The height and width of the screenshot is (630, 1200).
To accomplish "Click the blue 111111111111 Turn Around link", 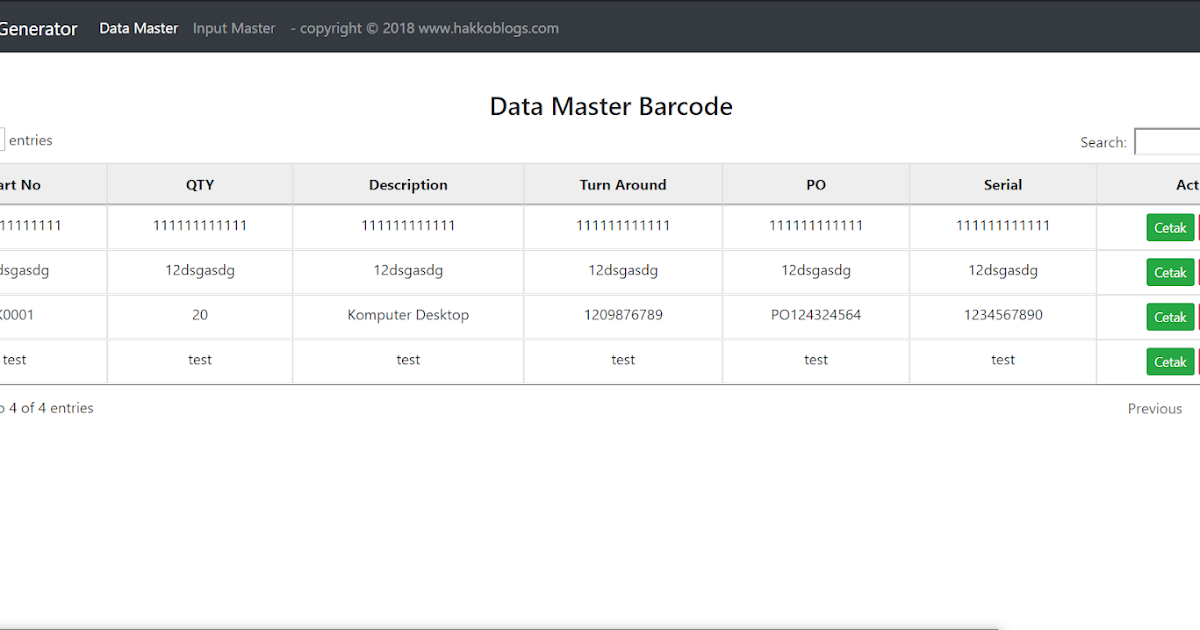I will pos(622,225).
